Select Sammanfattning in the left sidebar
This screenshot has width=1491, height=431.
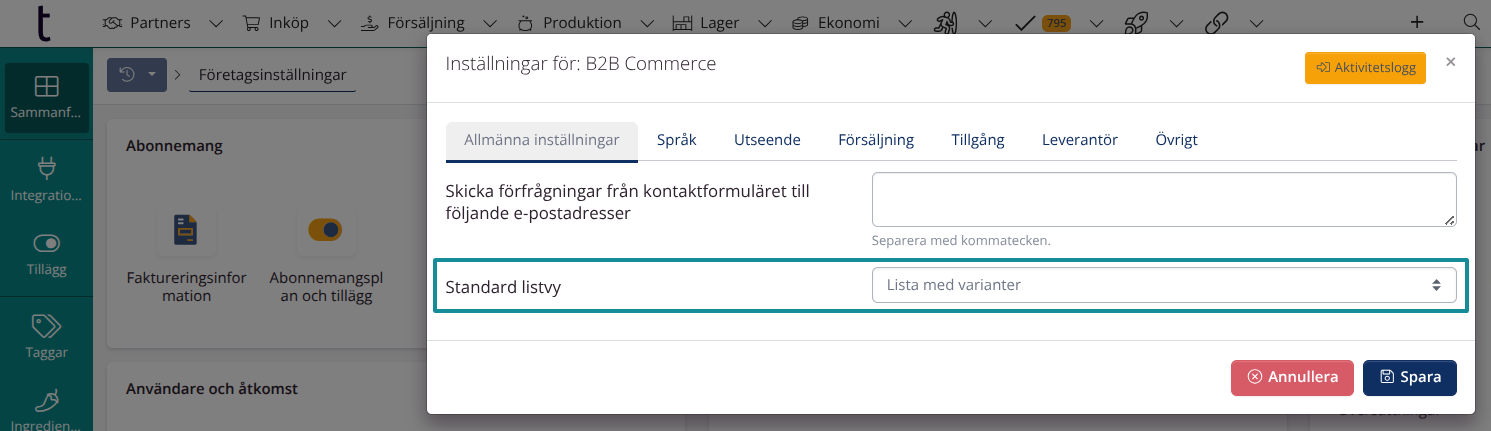(x=46, y=98)
